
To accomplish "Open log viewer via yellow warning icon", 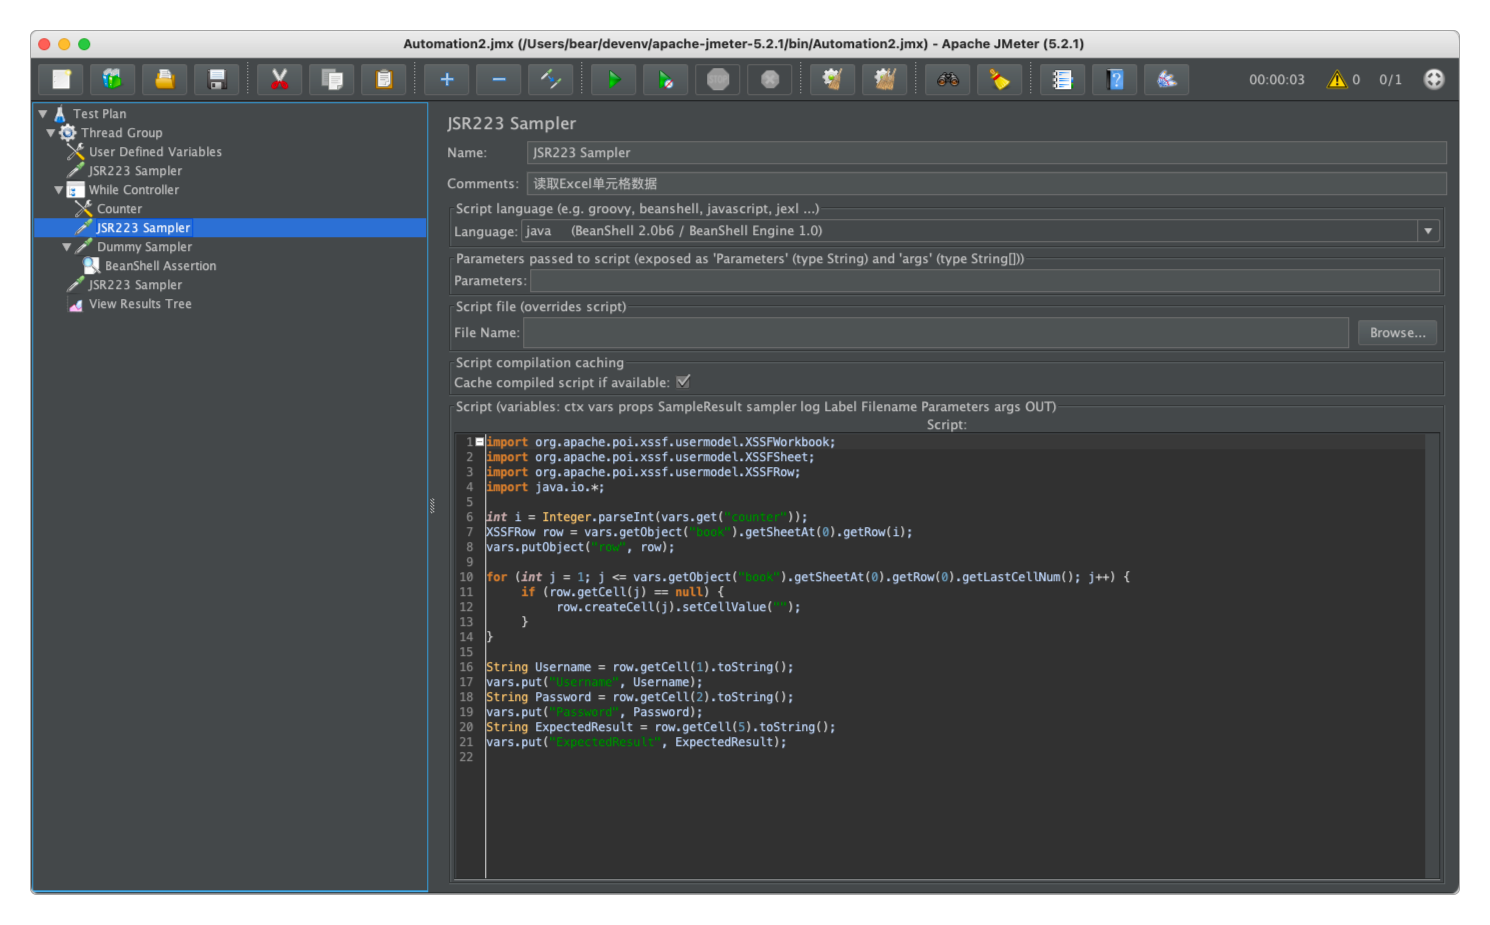I will point(1337,79).
